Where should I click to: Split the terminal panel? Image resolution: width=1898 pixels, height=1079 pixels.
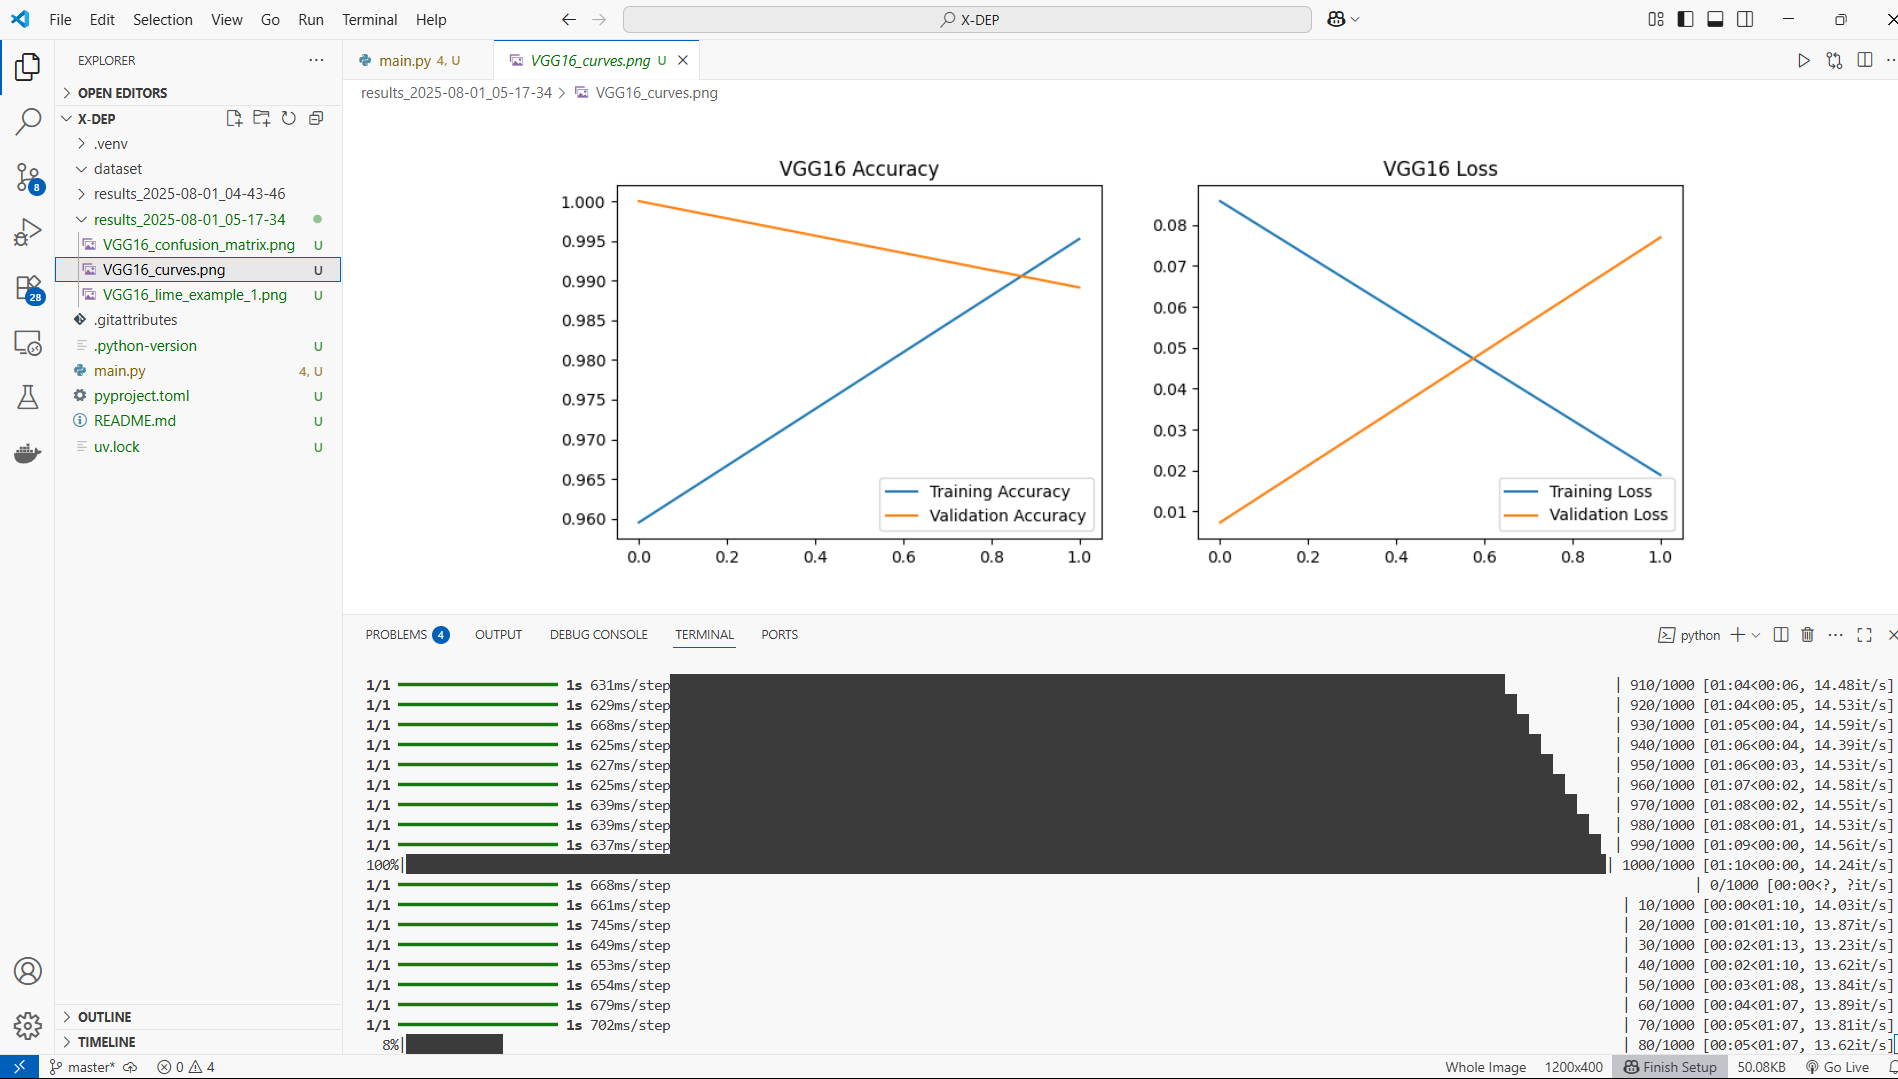click(1780, 635)
